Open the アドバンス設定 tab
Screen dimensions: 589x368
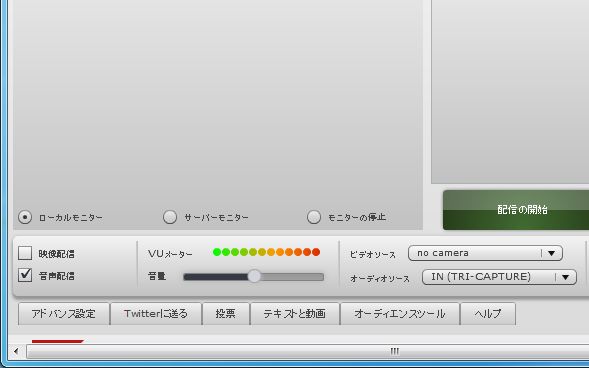click(x=63, y=314)
